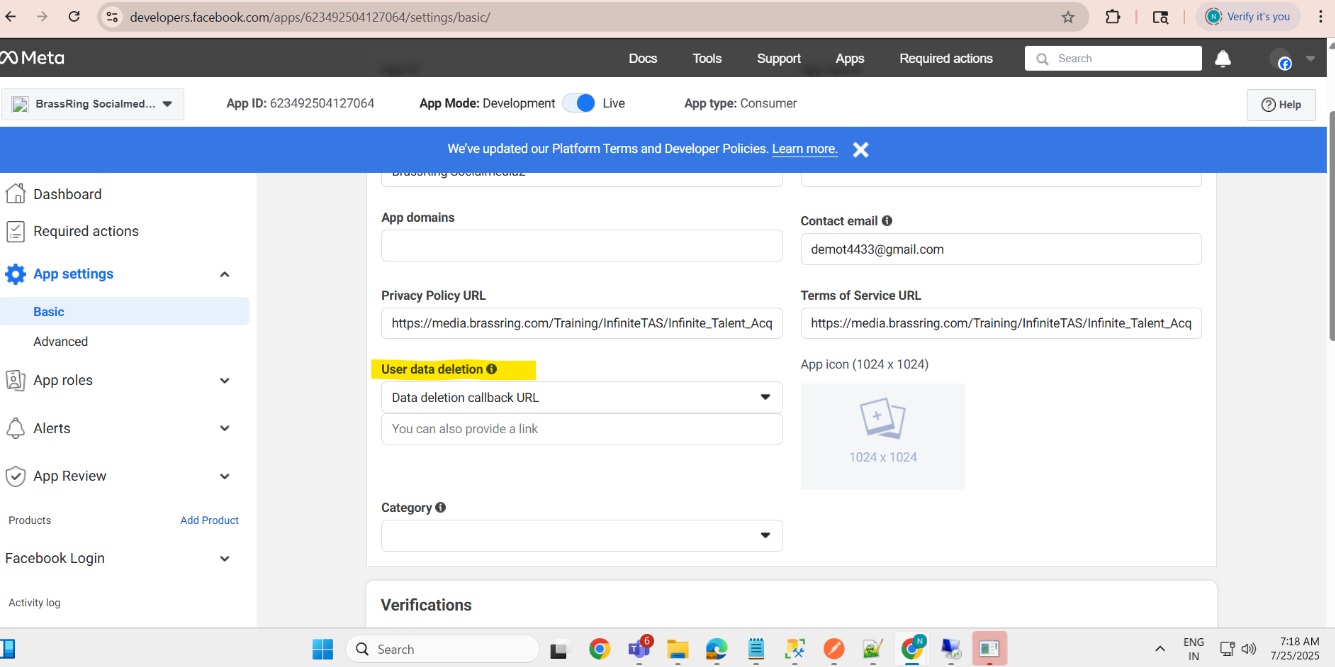Click the App domains input field
The width and height of the screenshot is (1335, 667).
(582, 245)
